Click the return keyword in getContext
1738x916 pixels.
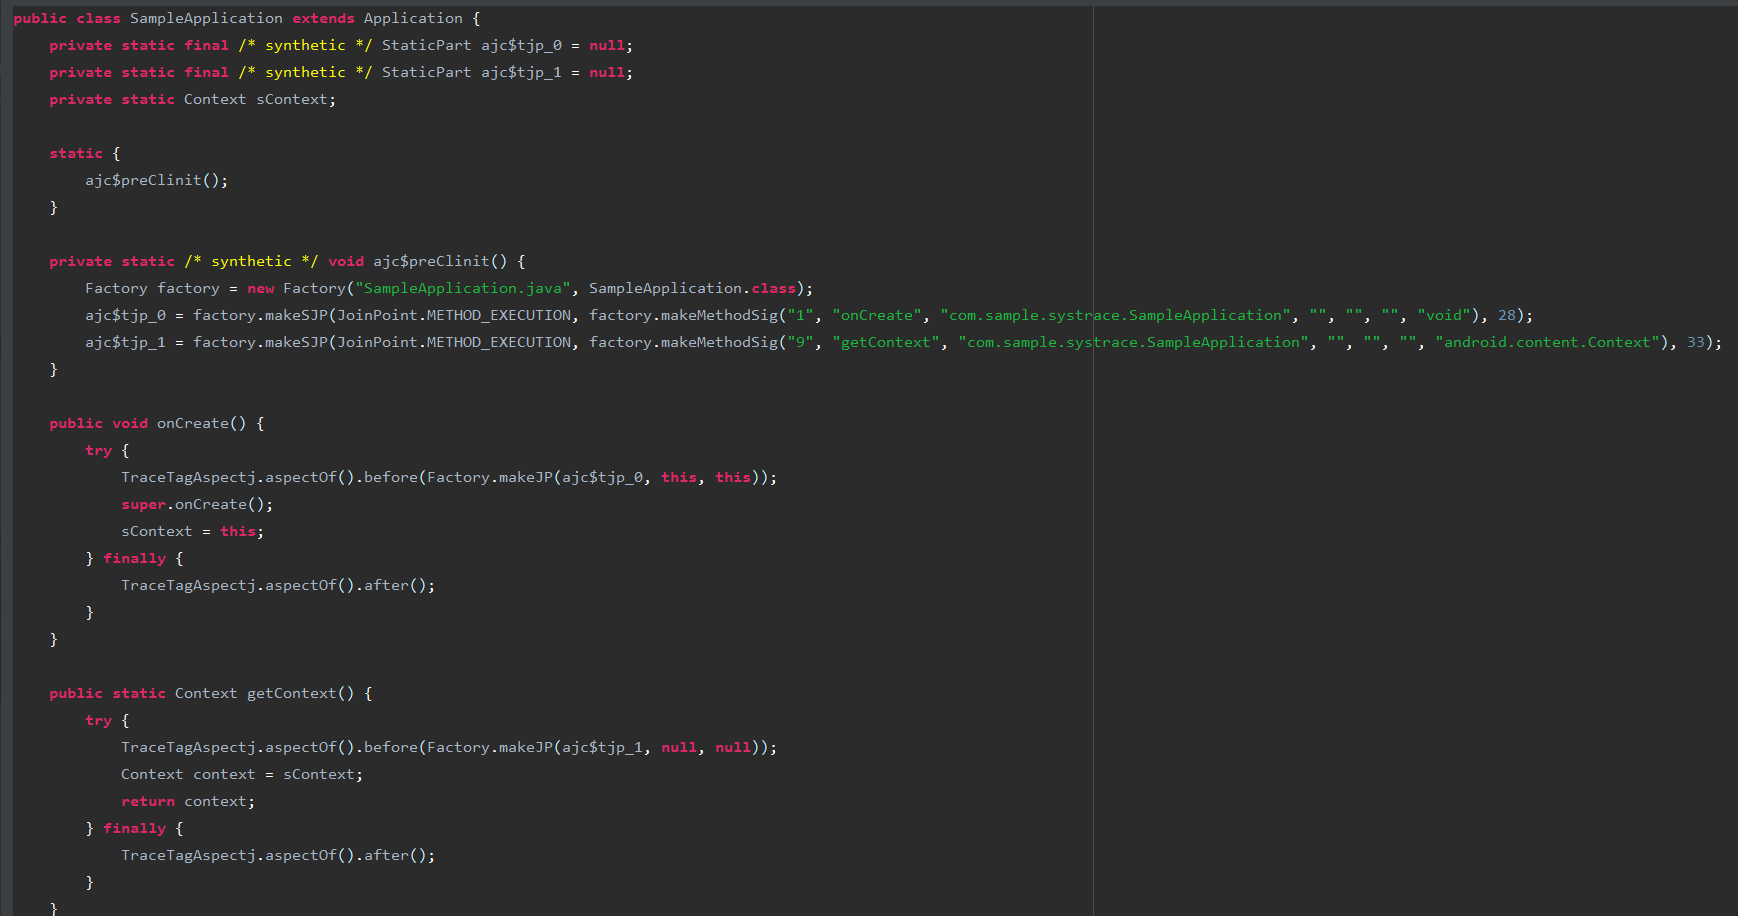click(x=147, y=801)
